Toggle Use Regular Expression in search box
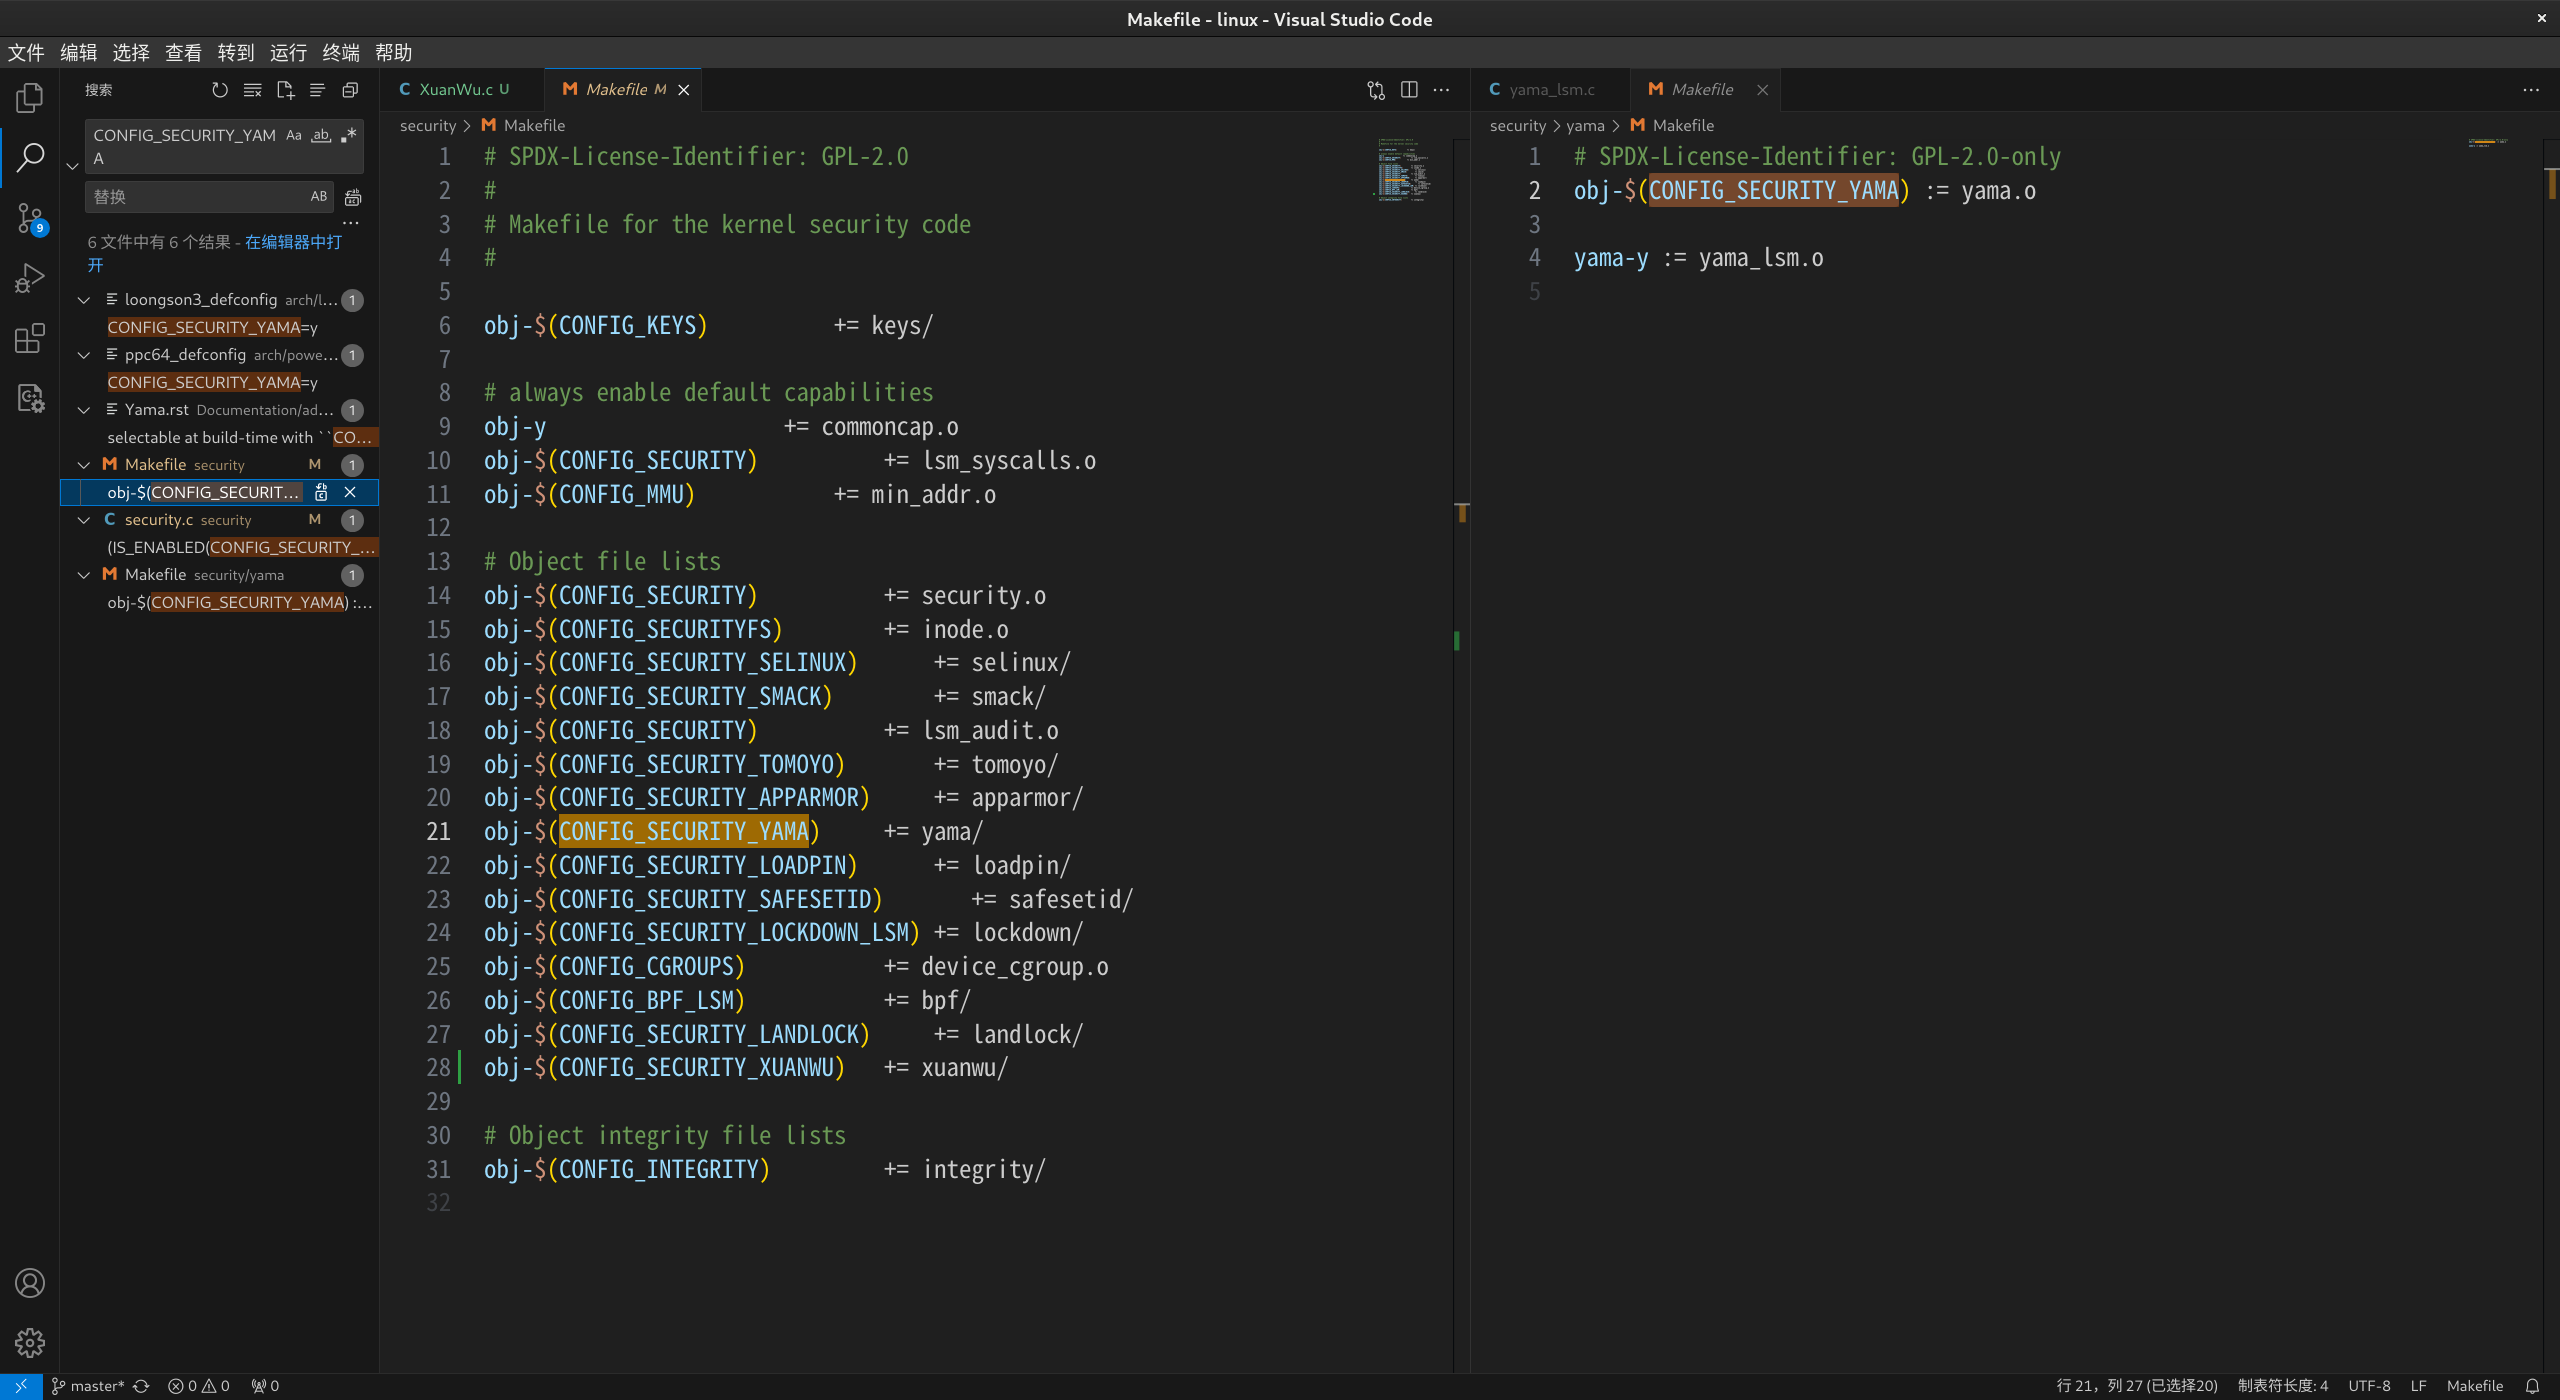This screenshot has height=1400, width=2560. 348,135
